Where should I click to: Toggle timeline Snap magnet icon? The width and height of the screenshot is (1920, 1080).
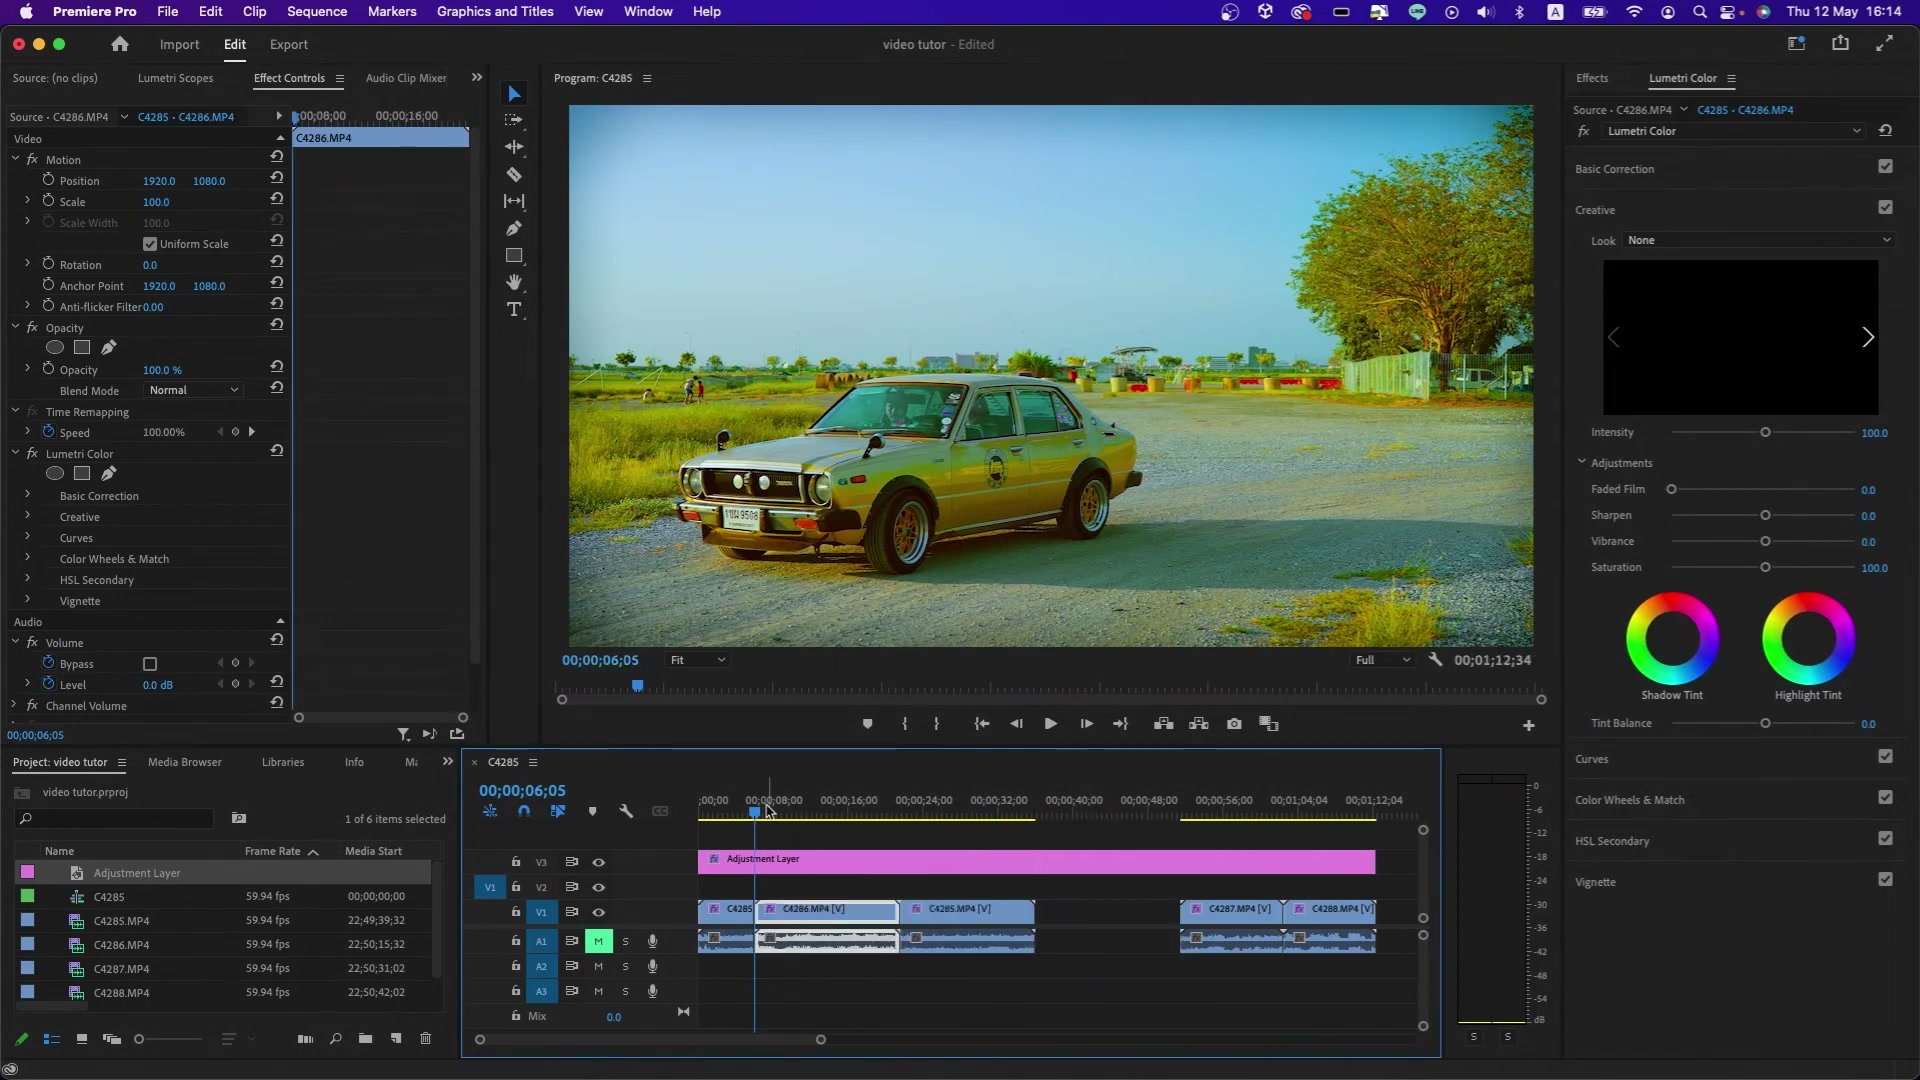[523, 811]
